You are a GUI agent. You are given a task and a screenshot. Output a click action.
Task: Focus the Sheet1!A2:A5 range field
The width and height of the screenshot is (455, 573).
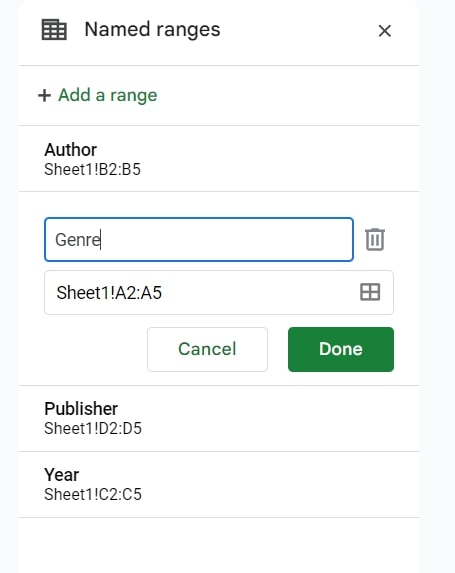tap(219, 292)
